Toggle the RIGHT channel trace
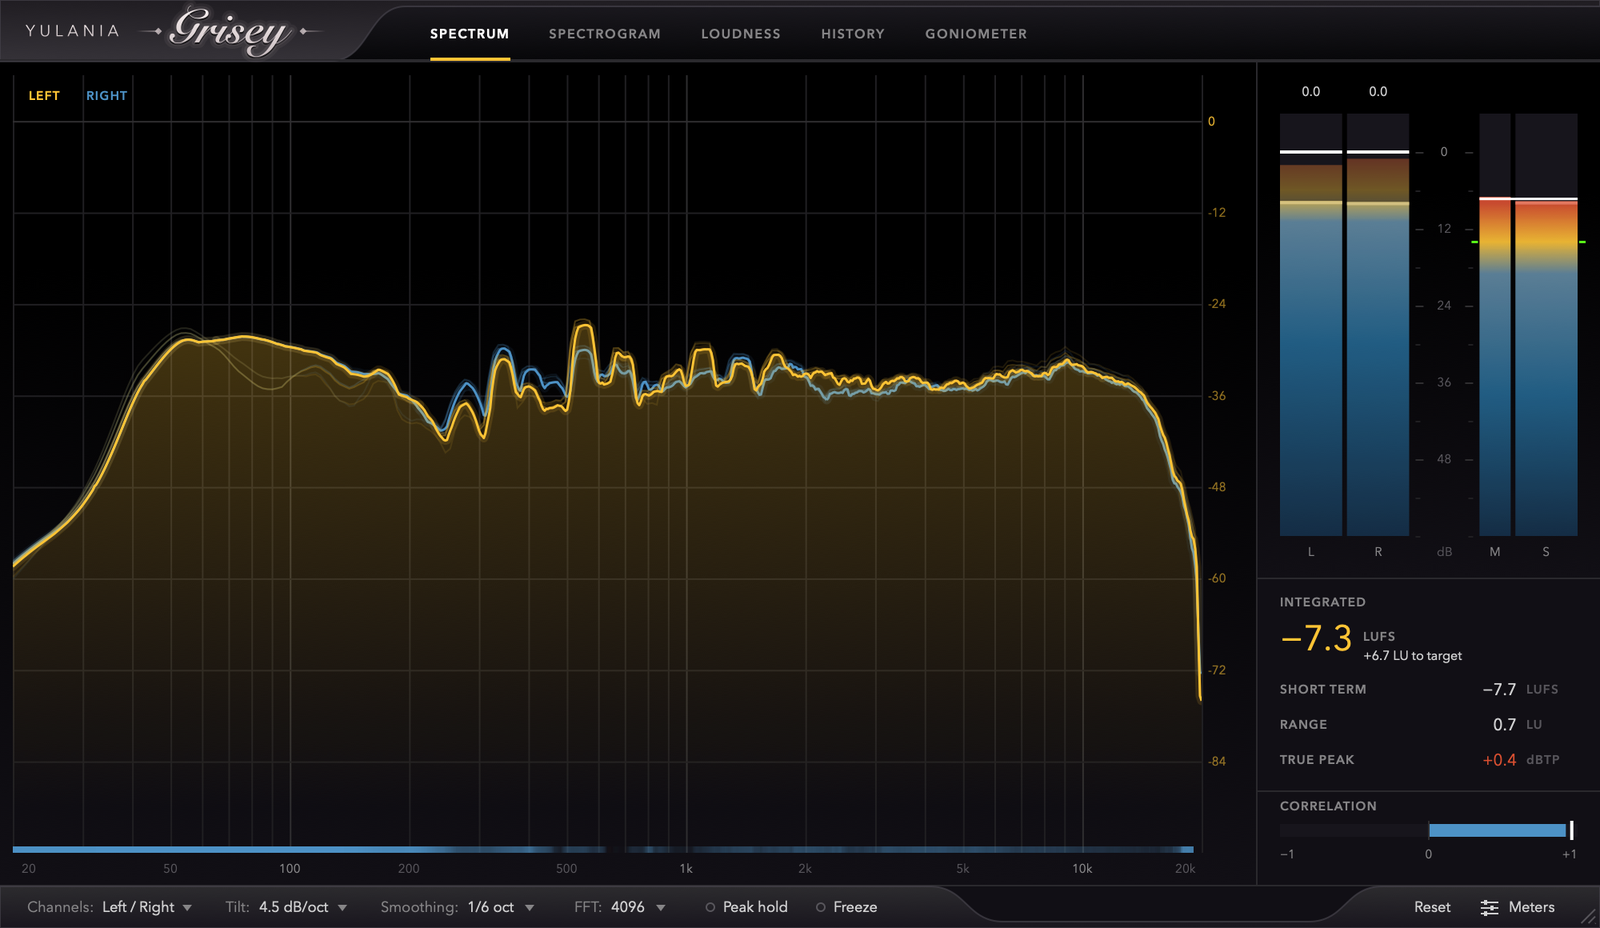1600x928 pixels. pos(106,96)
